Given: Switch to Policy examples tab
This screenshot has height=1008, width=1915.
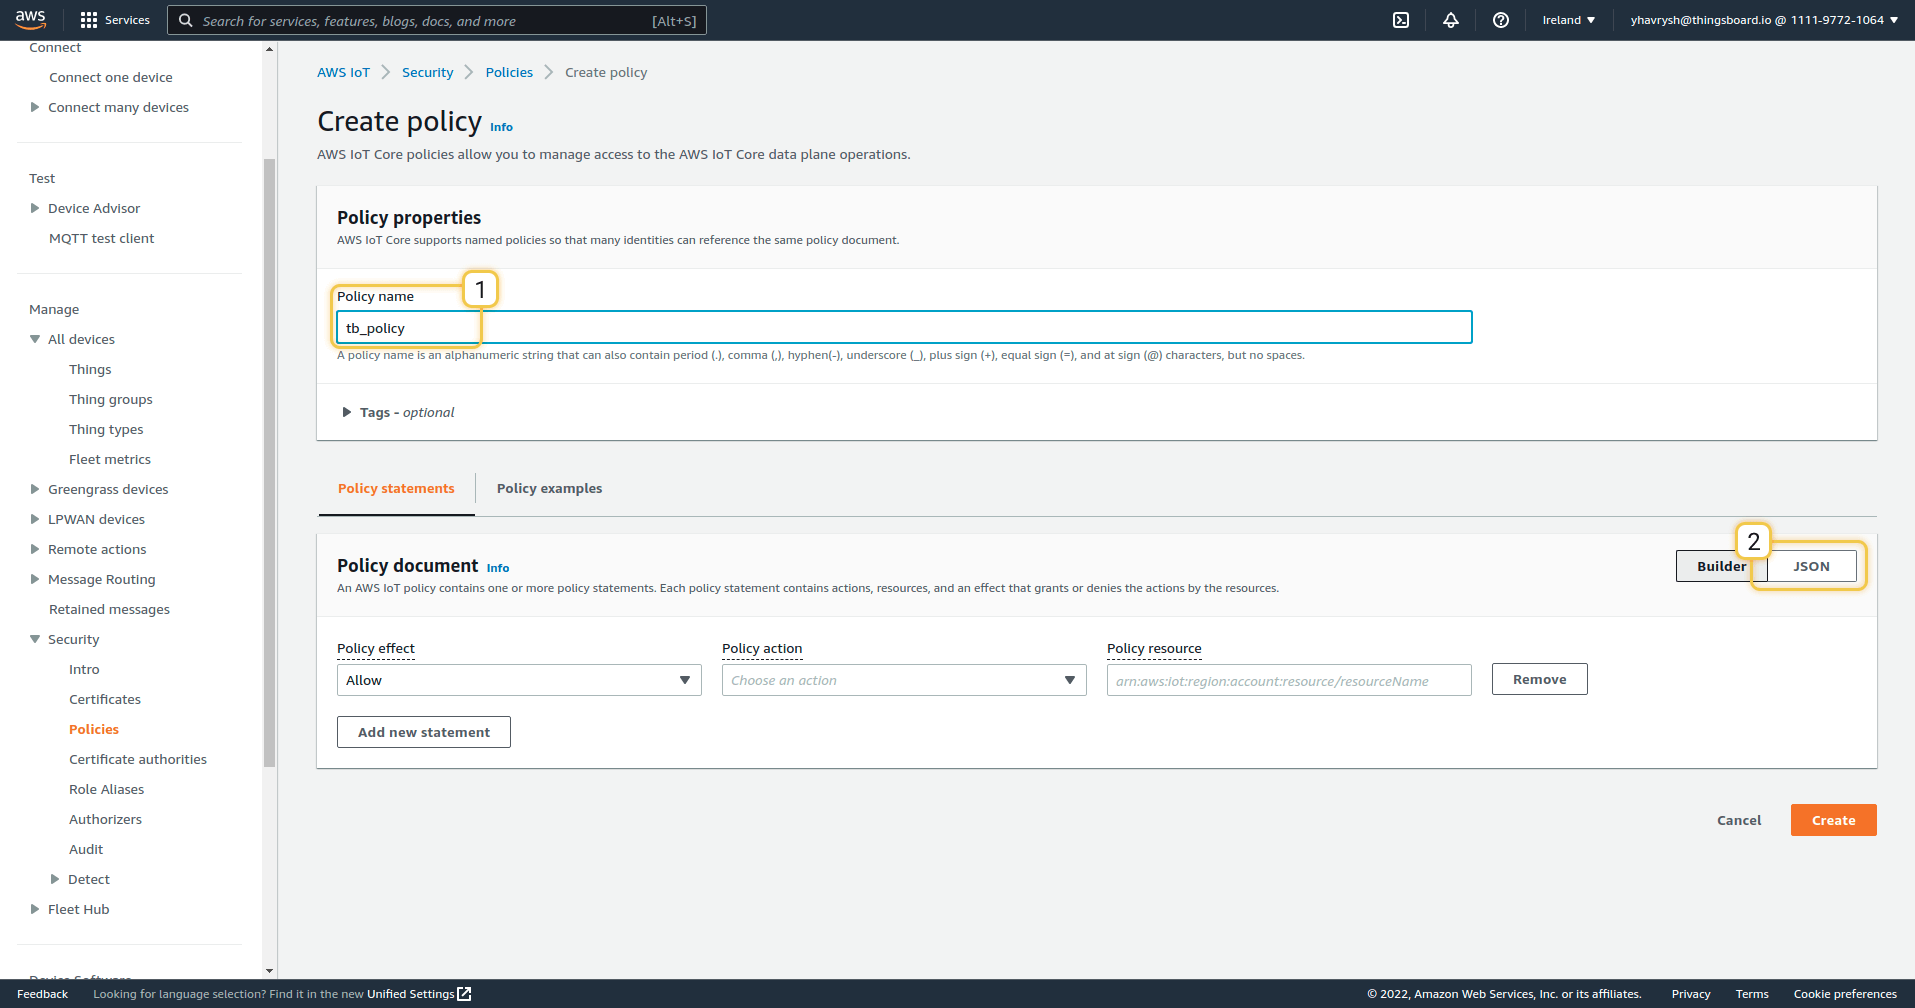Looking at the screenshot, I should pyautogui.click(x=549, y=488).
